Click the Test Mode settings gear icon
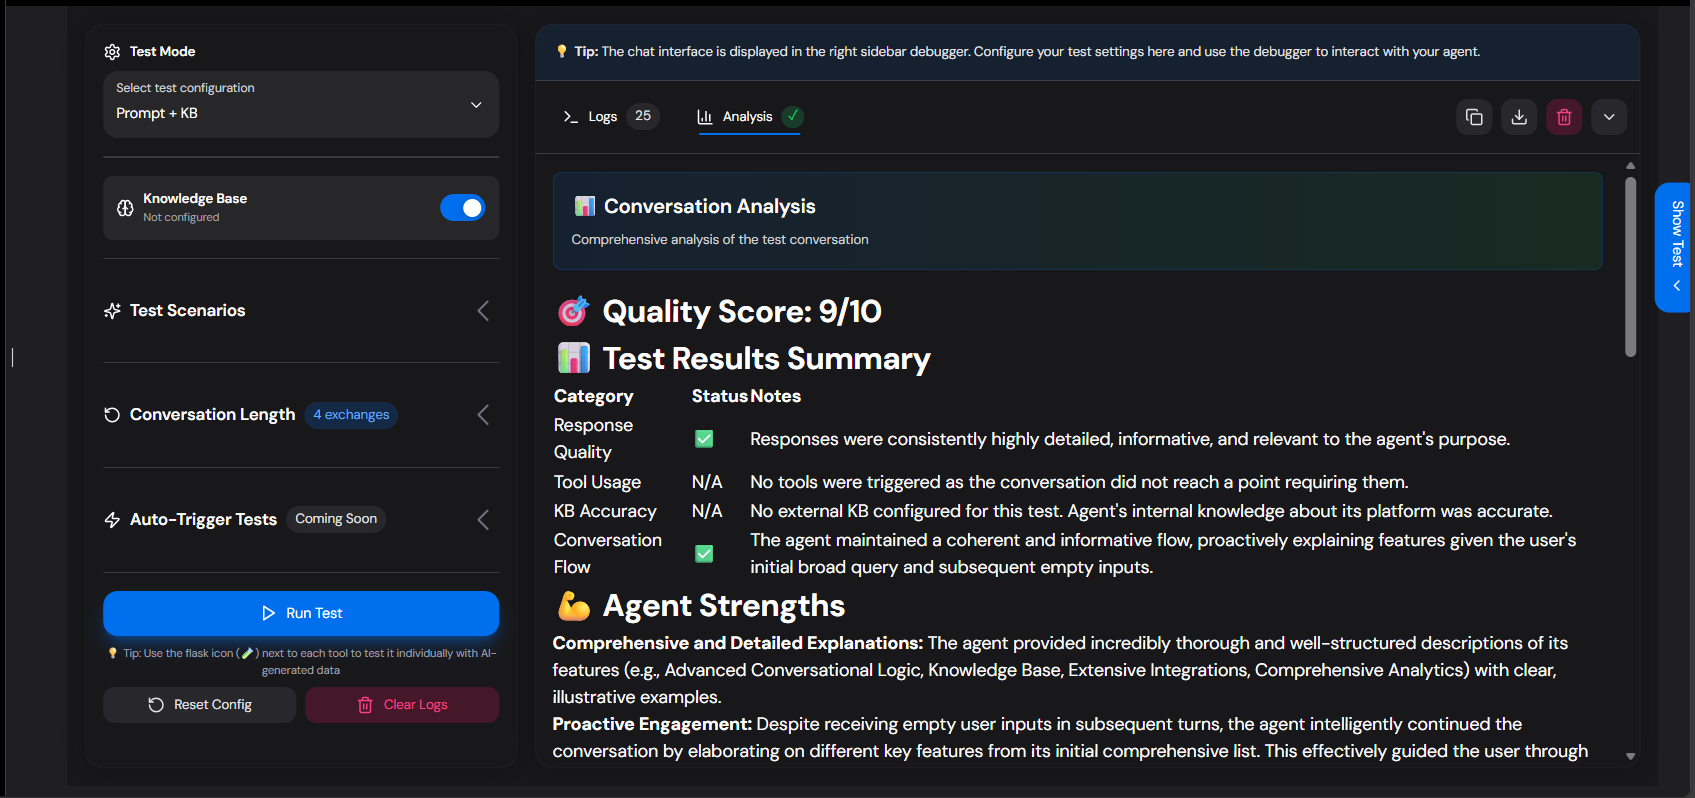This screenshot has width=1695, height=798. pos(110,51)
